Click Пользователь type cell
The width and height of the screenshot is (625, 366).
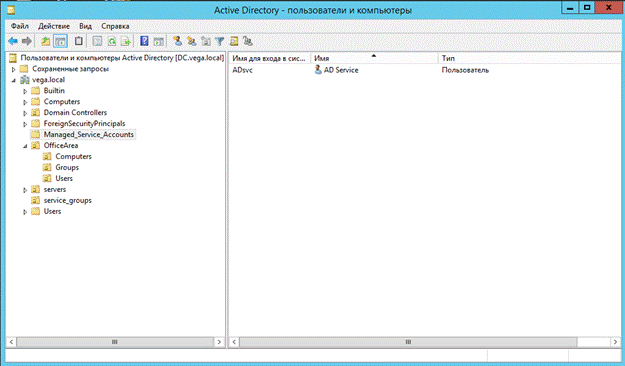tap(465, 70)
